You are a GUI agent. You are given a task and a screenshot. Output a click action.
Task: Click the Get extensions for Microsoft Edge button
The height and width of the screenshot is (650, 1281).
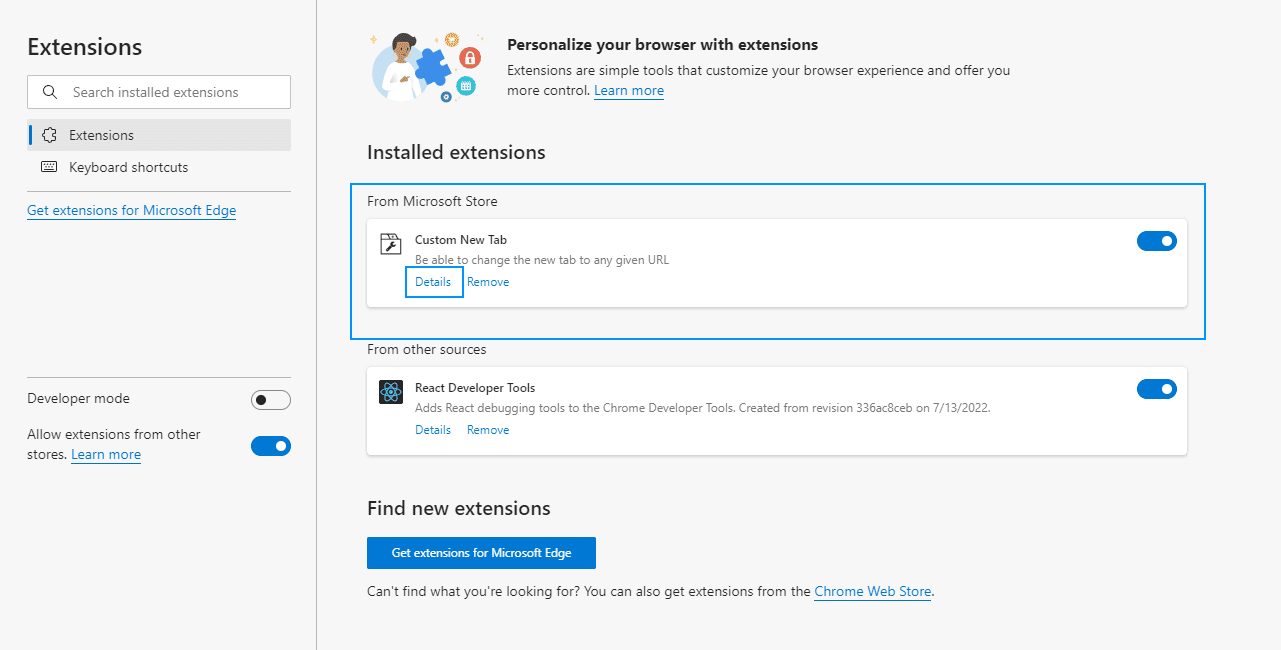tap(481, 552)
